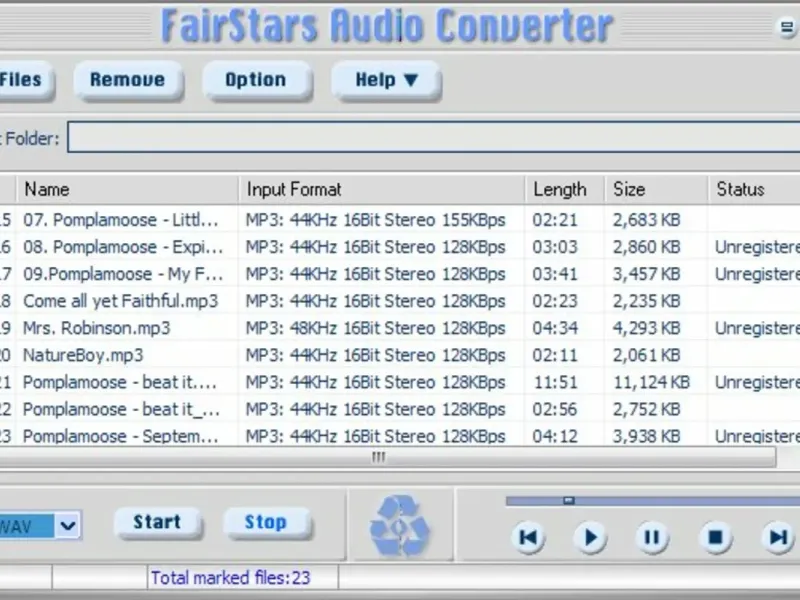Sort by Size column header

click(x=657, y=190)
